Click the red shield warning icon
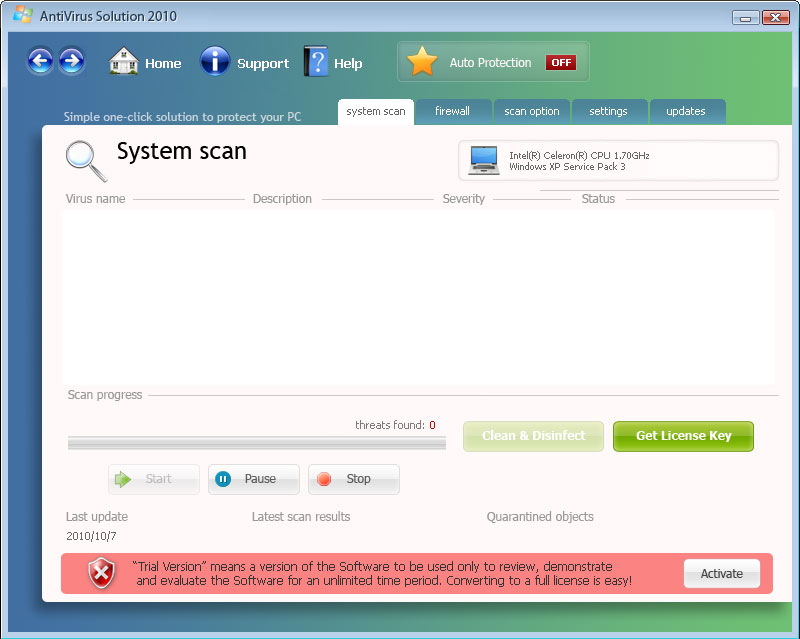This screenshot has width=800, height=639. coord(102,573)
